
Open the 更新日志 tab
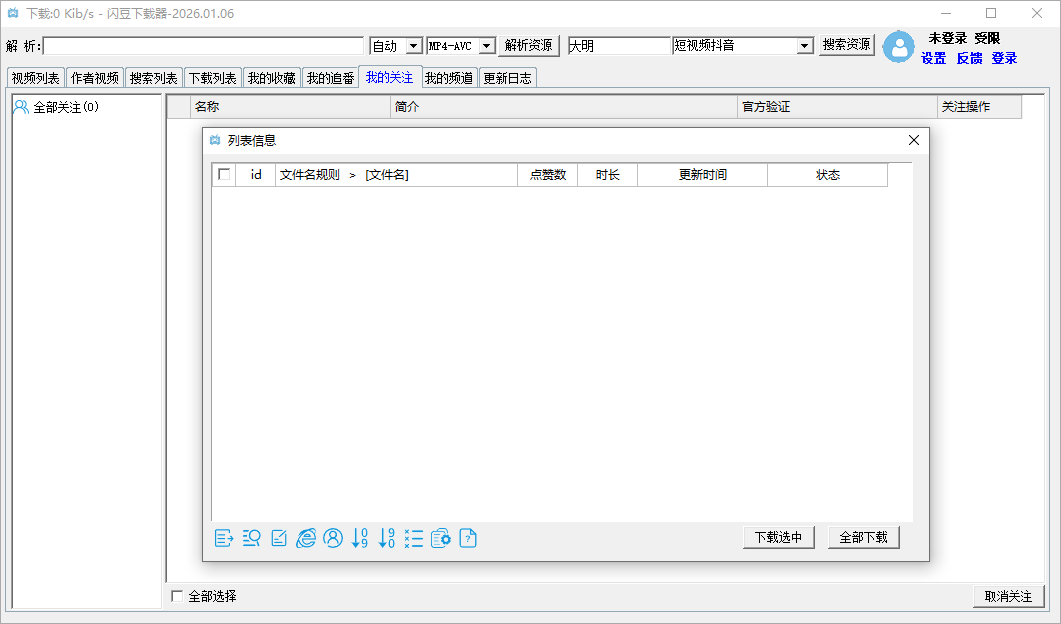click(x=507, y=78)
